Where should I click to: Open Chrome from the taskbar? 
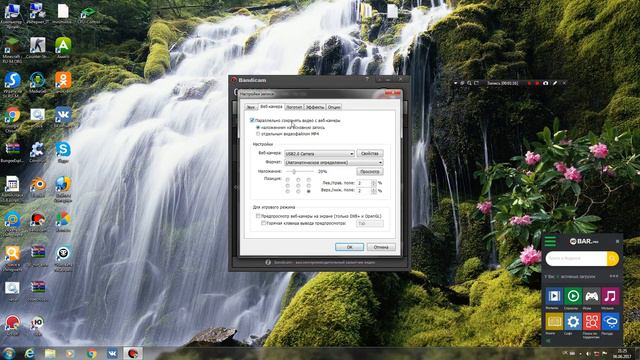91,353
